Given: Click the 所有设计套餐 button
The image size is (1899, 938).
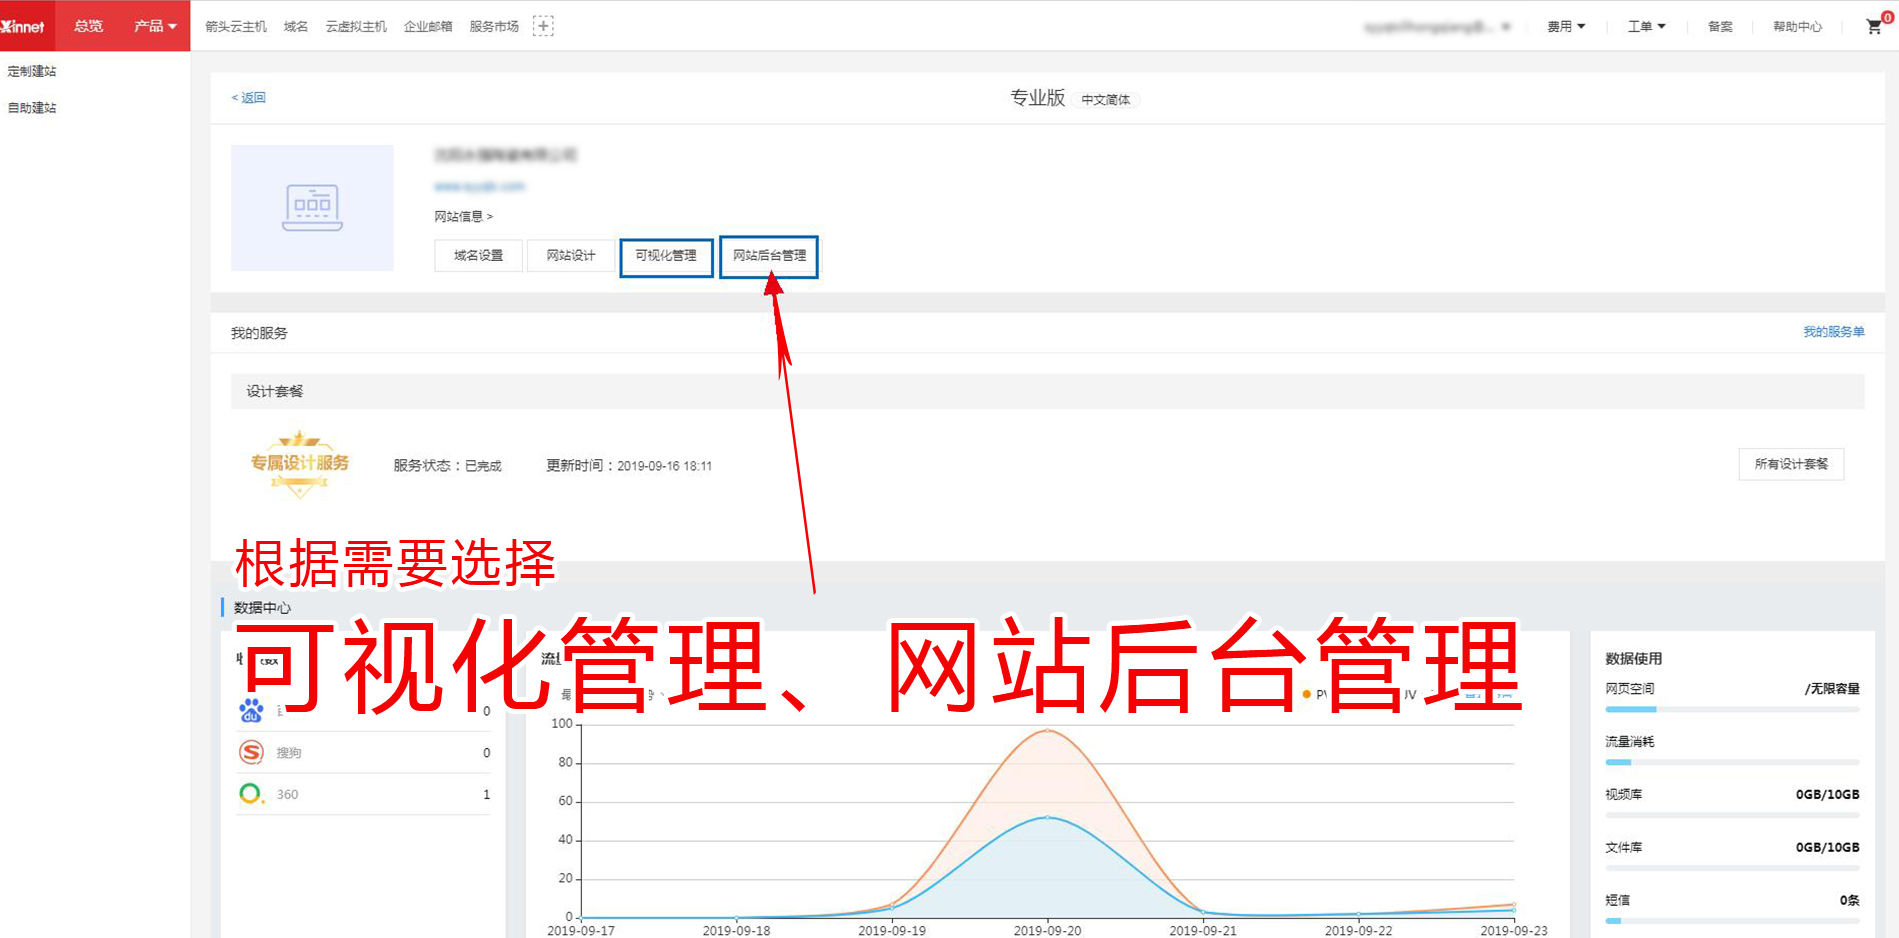Looking at the screenshot, I should [x=1791, y=464].
